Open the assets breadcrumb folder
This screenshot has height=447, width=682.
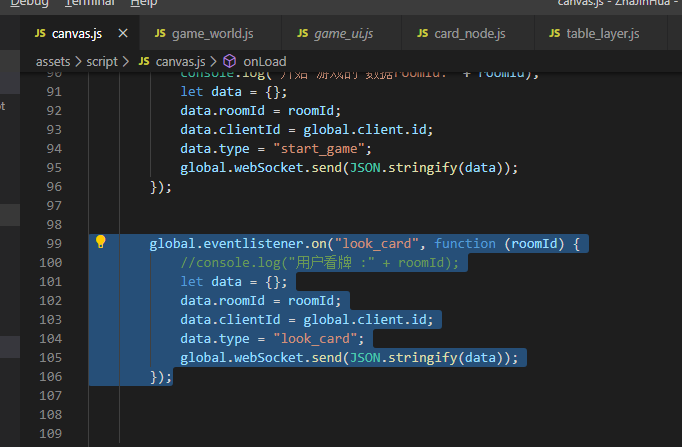53,62
